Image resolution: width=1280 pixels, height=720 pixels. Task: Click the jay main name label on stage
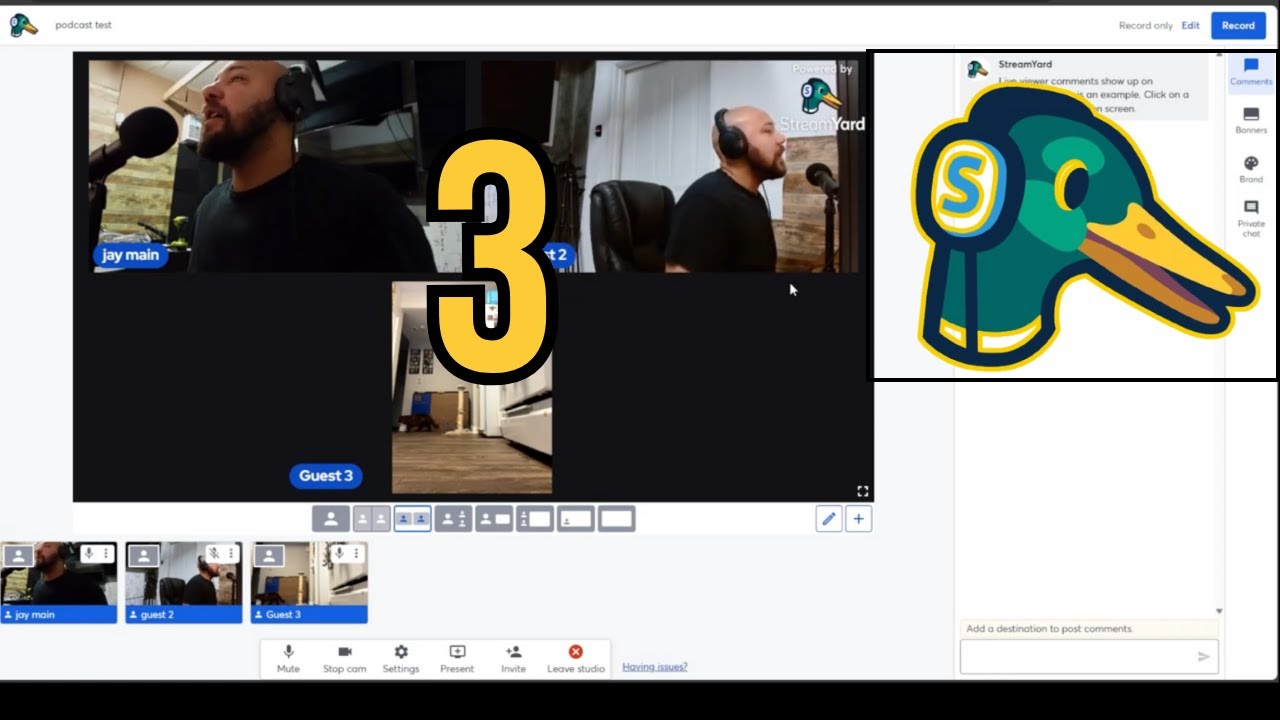tap(131, 255)
